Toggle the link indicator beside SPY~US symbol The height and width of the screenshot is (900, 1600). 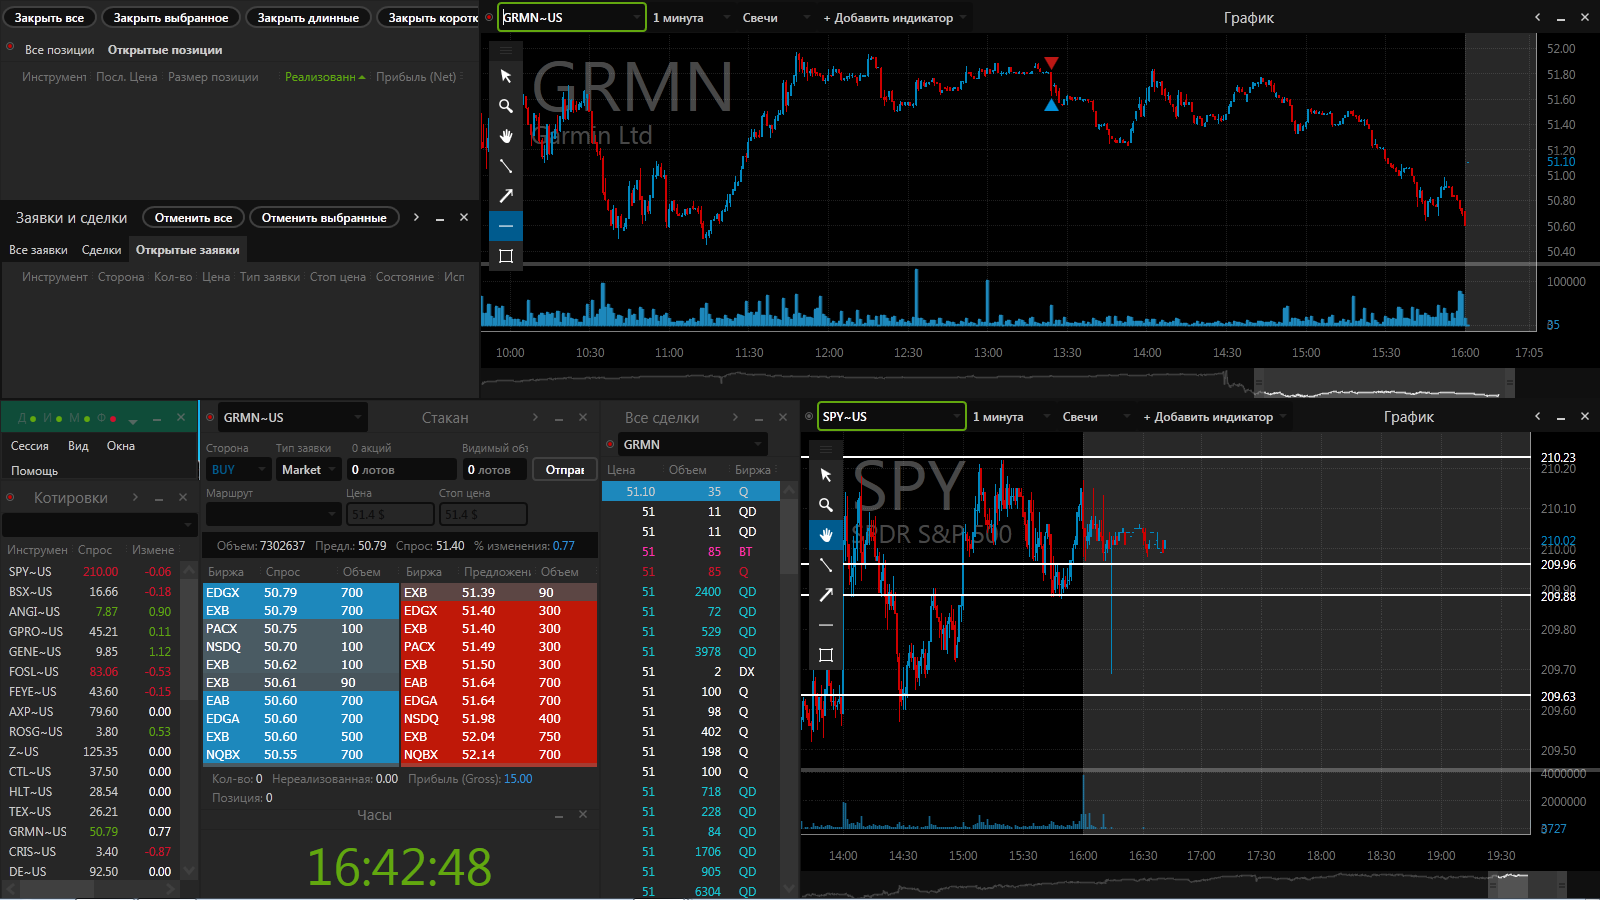point(809,417)
